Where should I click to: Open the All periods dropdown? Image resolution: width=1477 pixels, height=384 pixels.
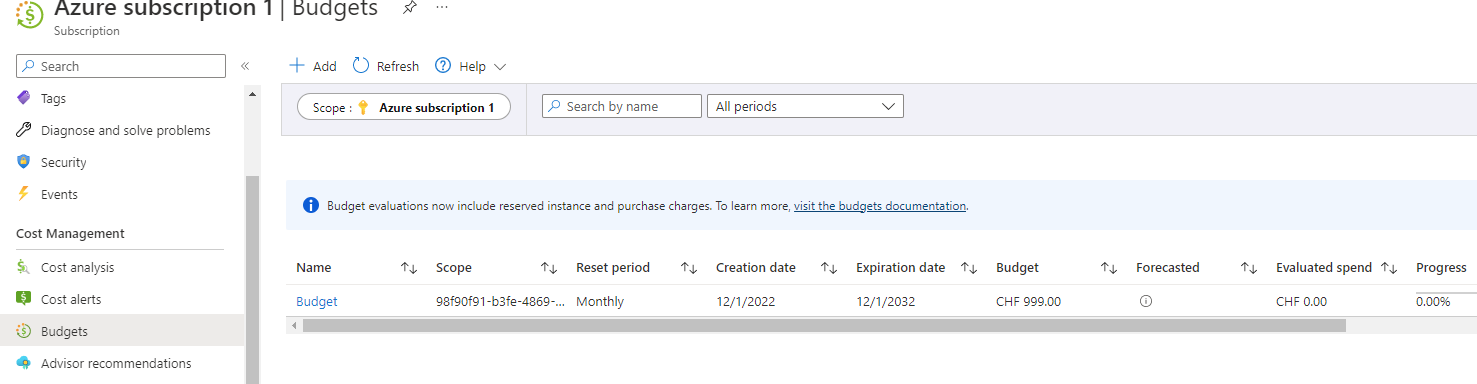[x=805, y=106]
